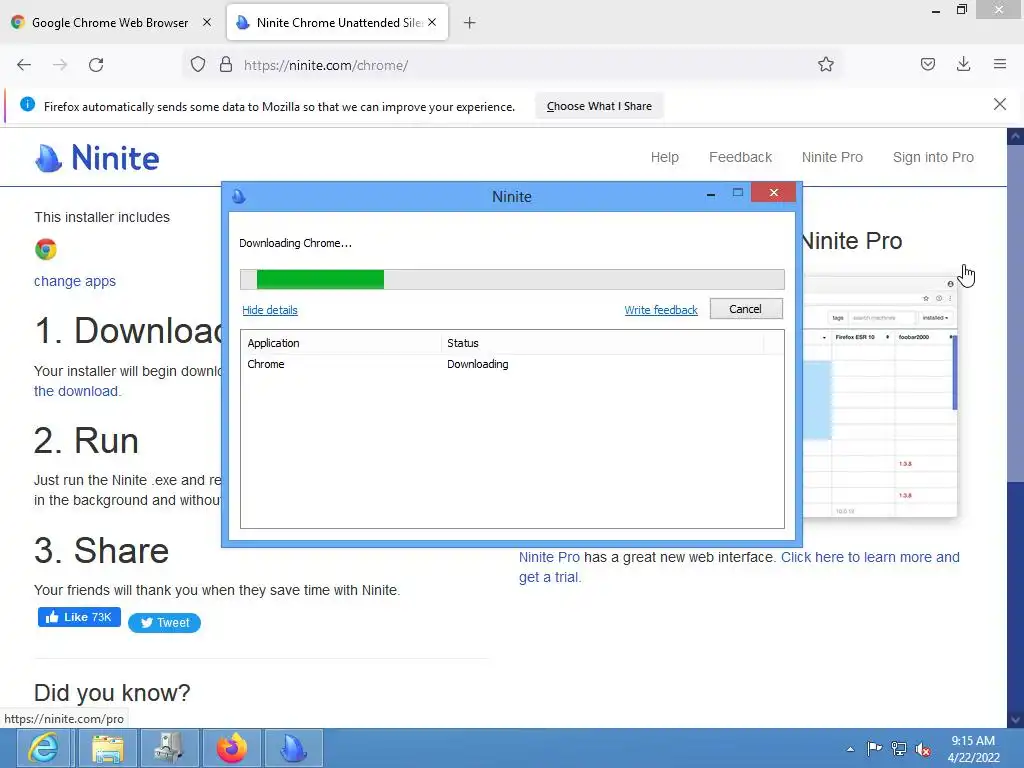Image resolution: width=1024 pixels, height=768 pixels.
Task: Cancel the Chrome download in Ninite dialog
Action: (x=746, y=309)
